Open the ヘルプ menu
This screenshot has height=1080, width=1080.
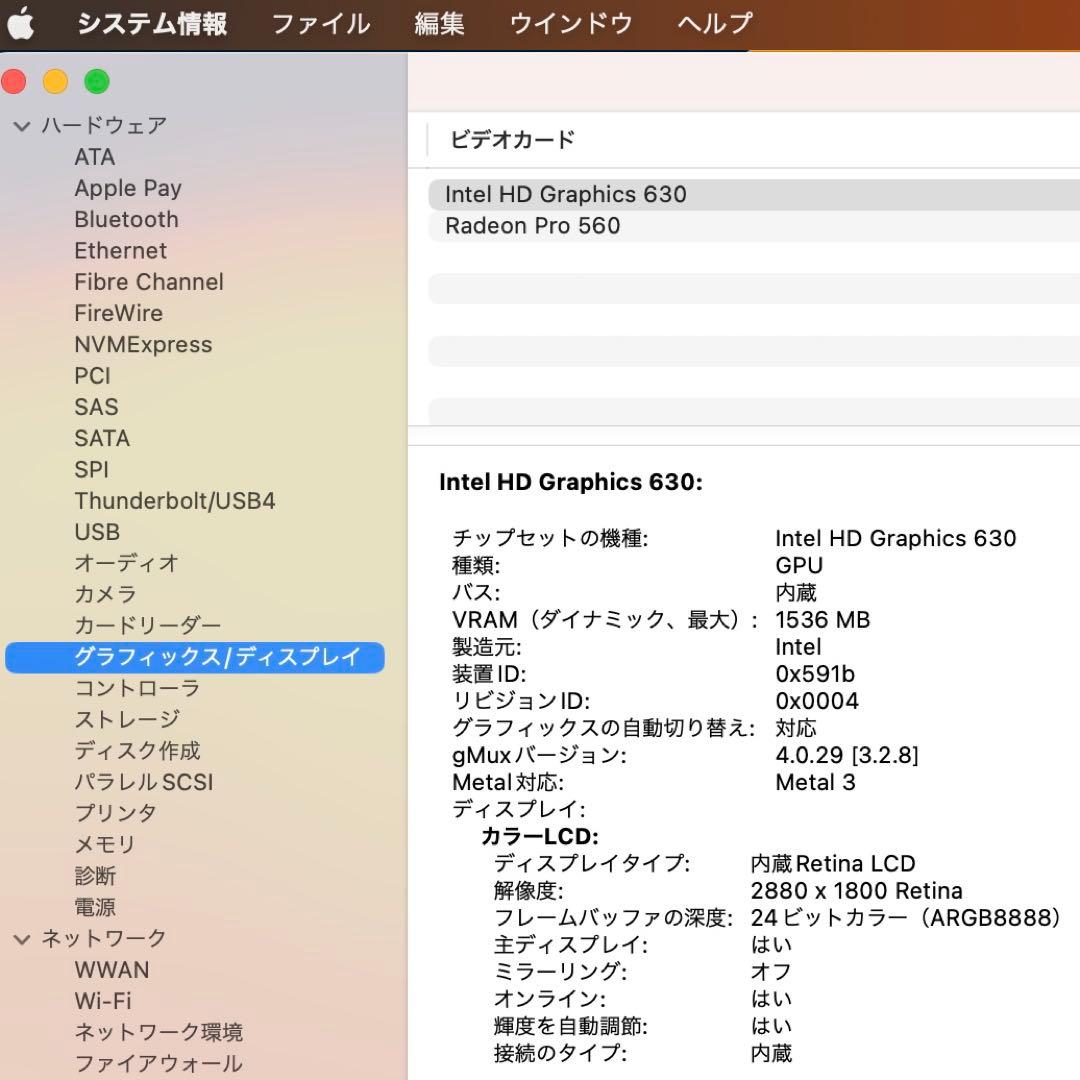711,23
